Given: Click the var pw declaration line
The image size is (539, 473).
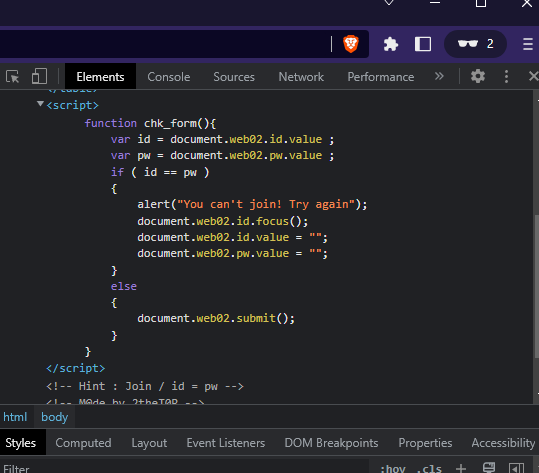Looking at the screenshot, I should click(222, 156).
